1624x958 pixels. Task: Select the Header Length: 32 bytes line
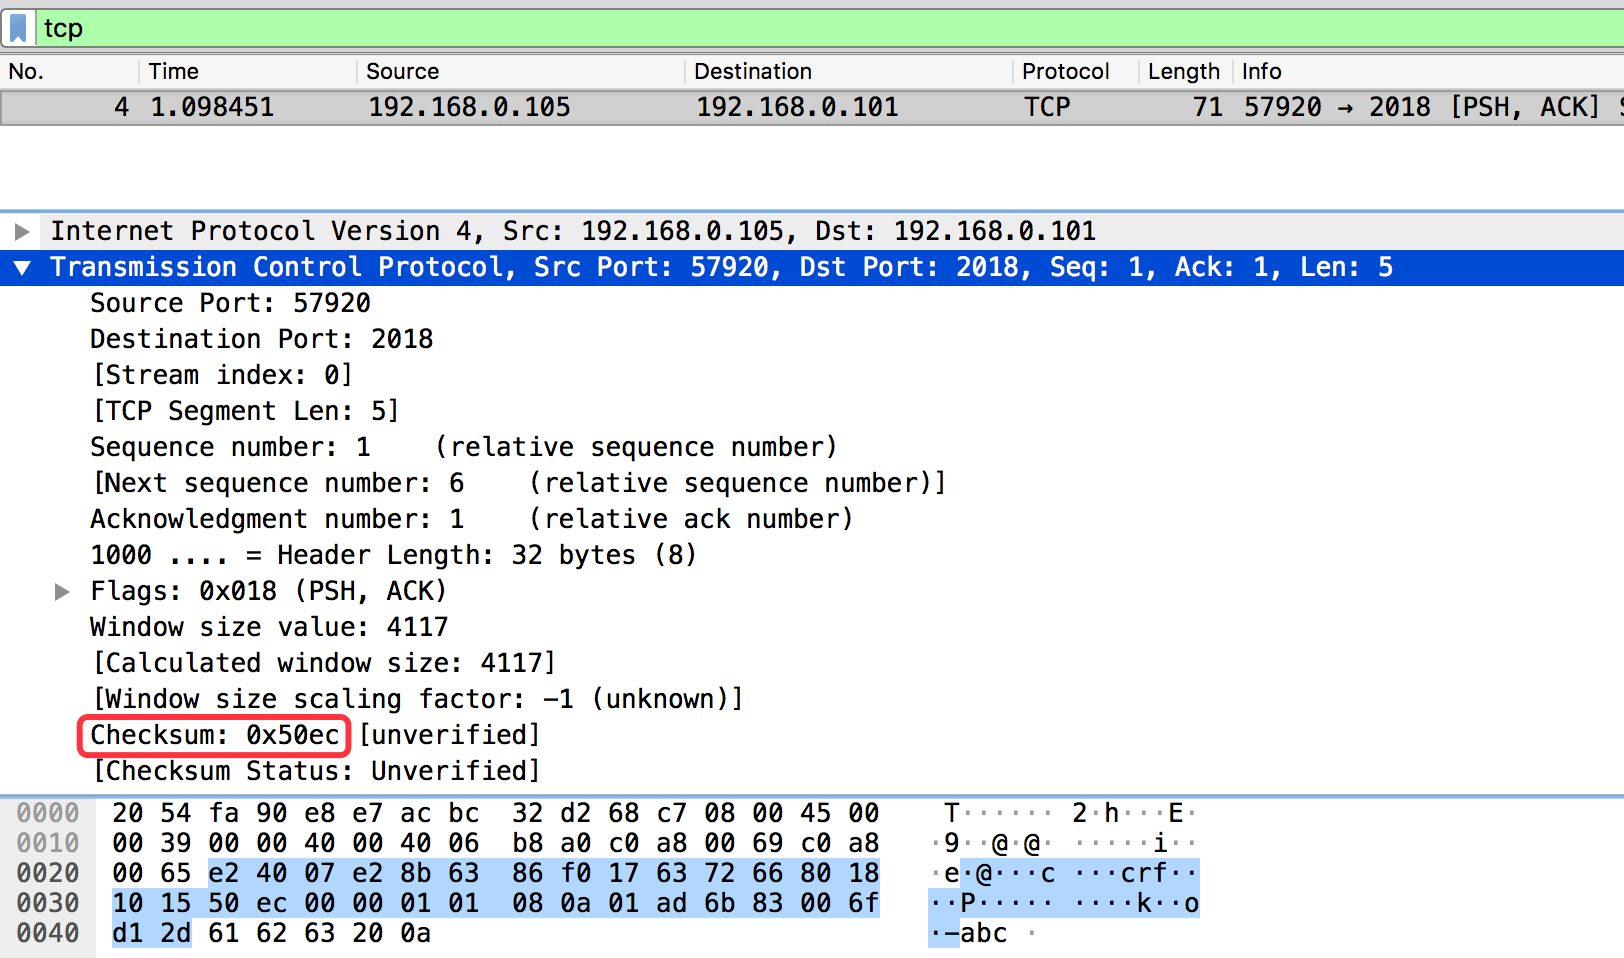click(x=393, y=555)
